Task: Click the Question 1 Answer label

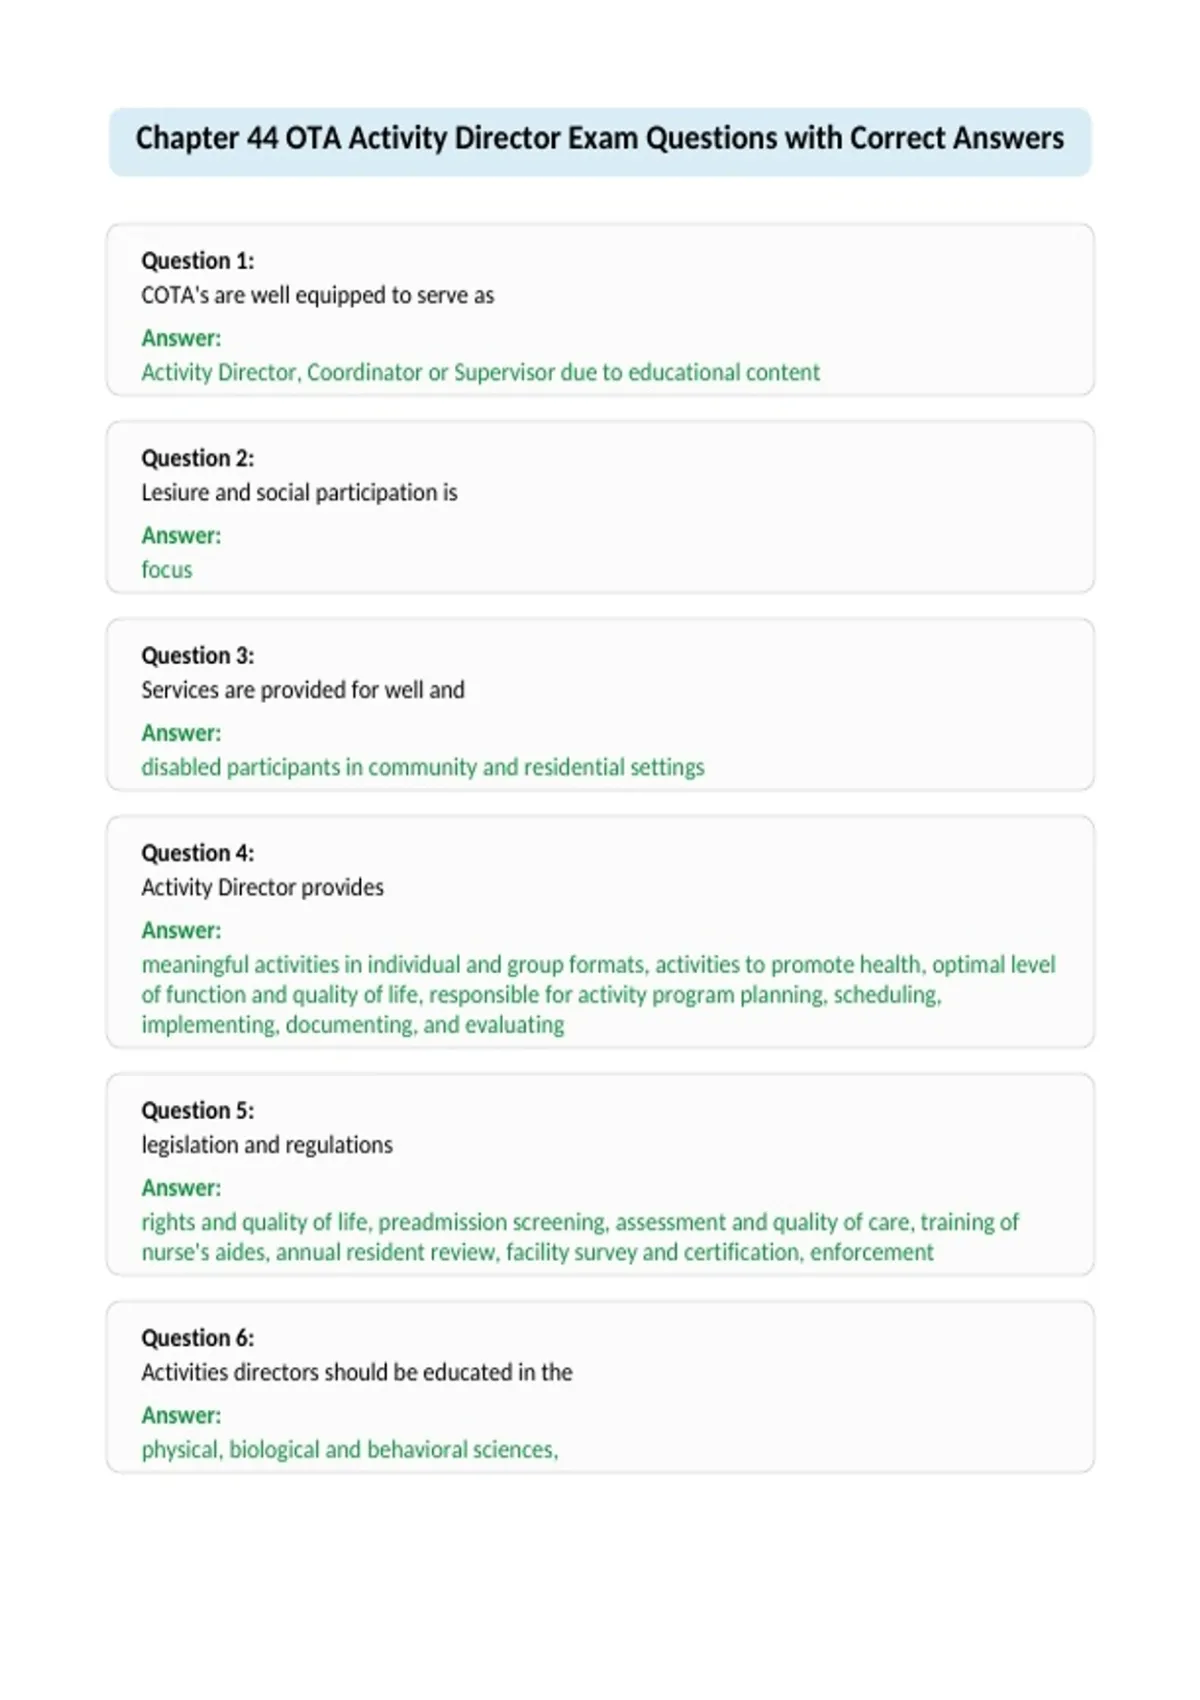Action: tap(181, 338)
